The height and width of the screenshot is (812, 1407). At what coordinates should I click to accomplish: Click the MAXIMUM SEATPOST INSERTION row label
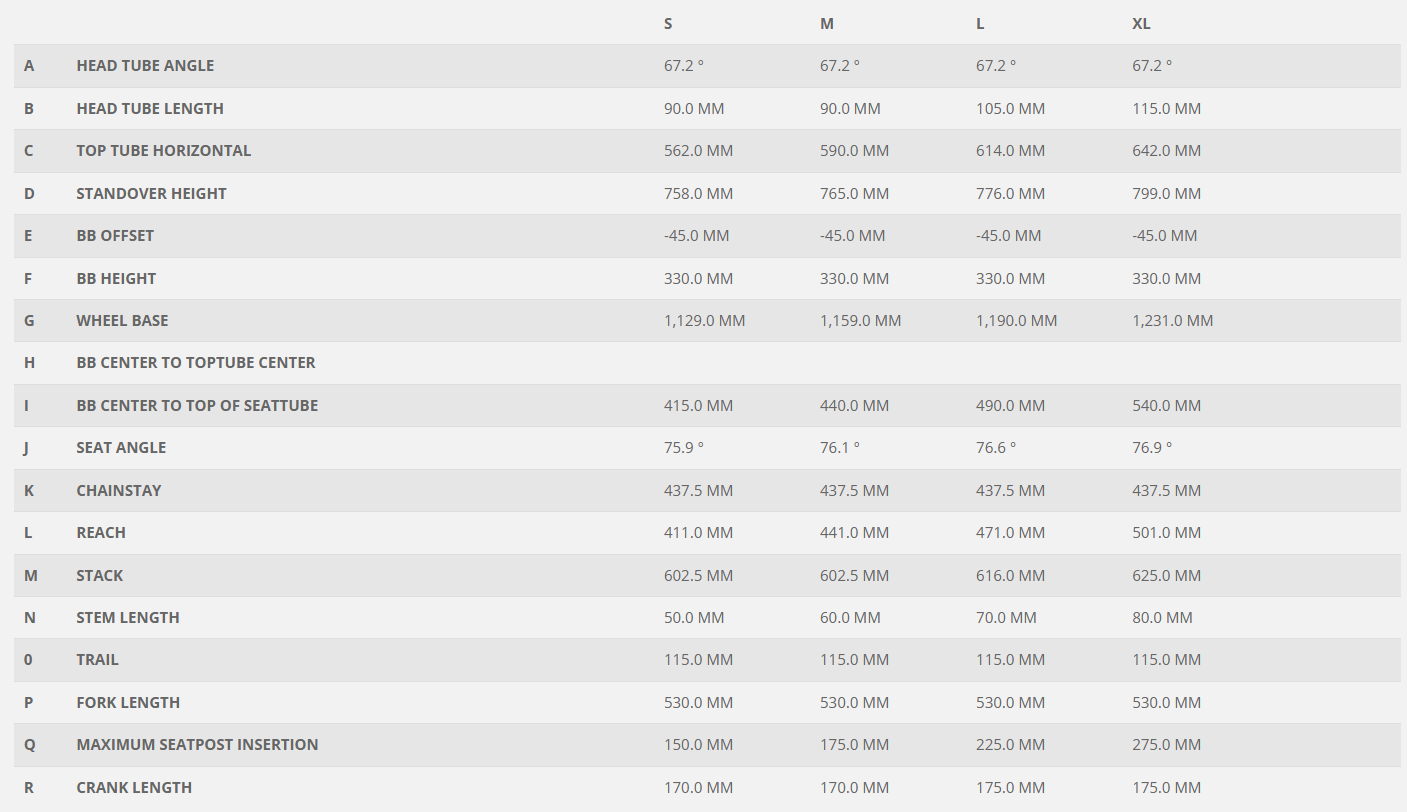(x=197, y=745)
